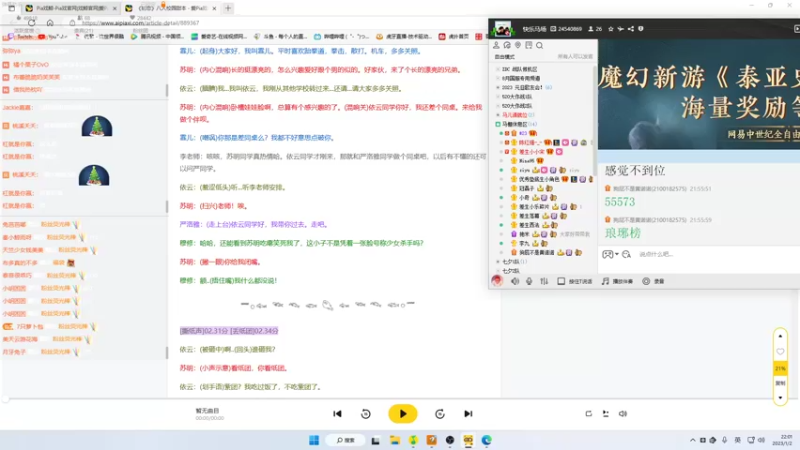This screenshot has height=450, width=800.
Task: Click the taskbar search box
Action: [x=345, y=440]
